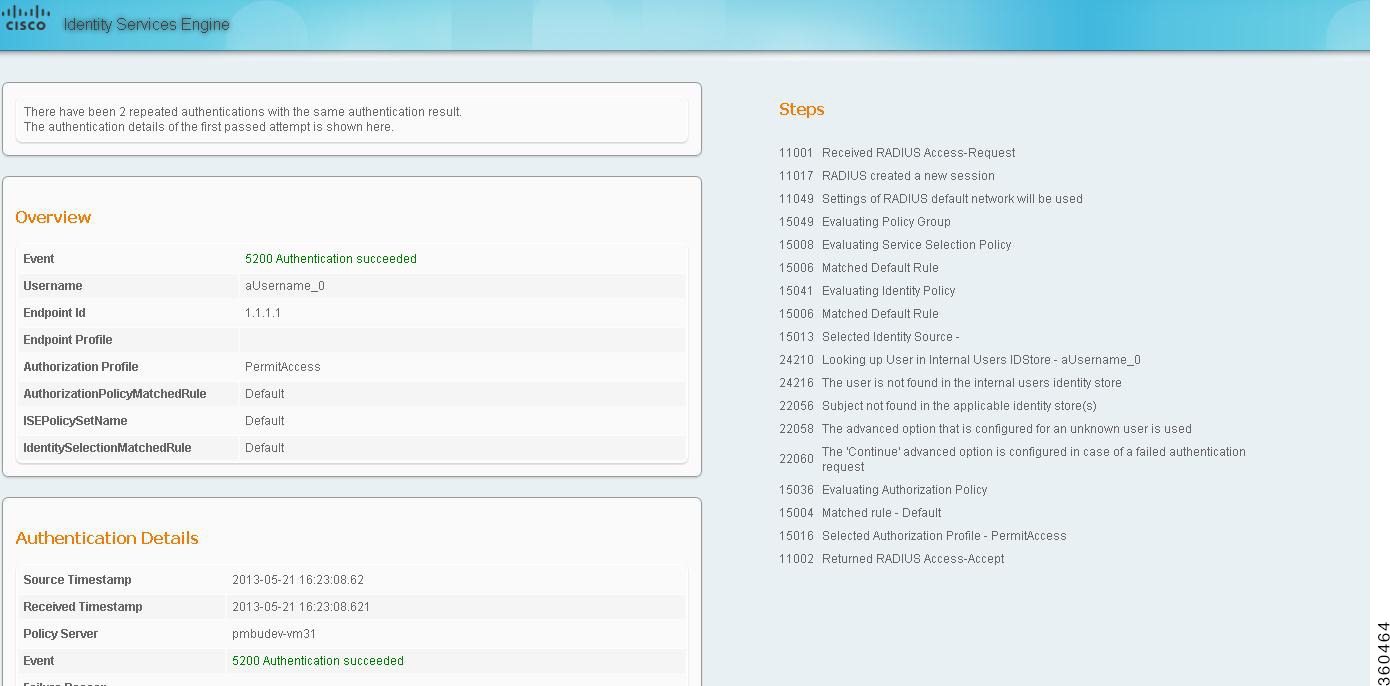
Task: Click the Authentication Details section heading
Action: coord(107,538)
